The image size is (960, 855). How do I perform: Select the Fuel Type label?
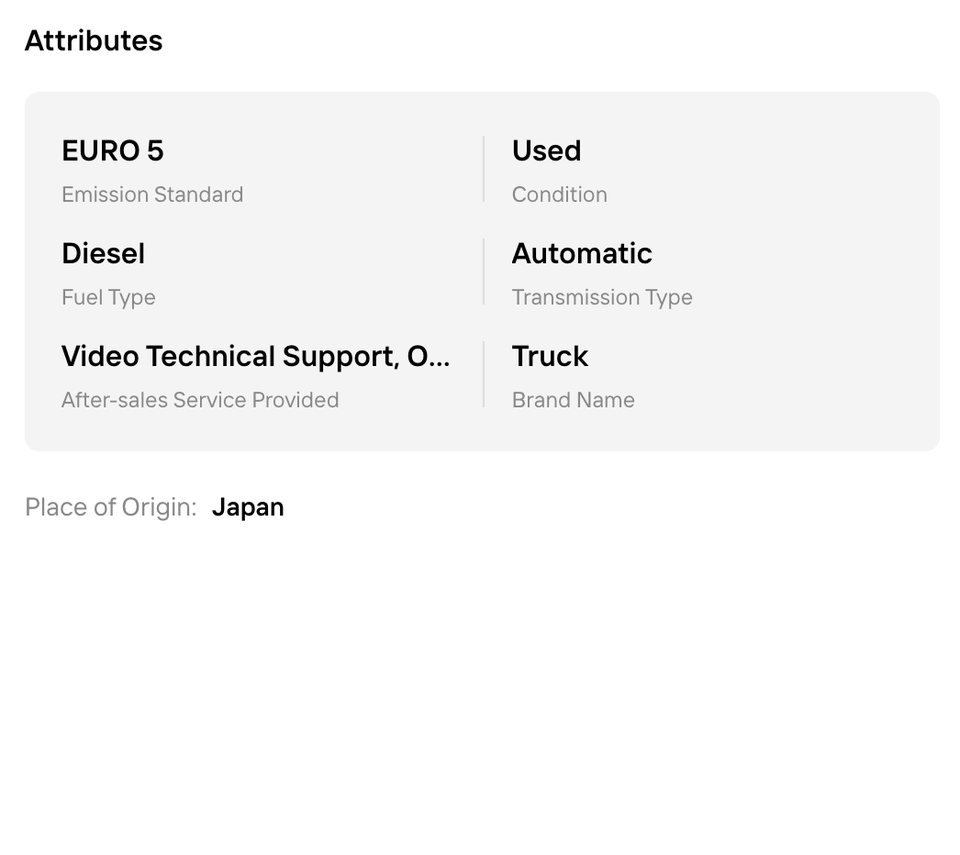click(108, 298)
